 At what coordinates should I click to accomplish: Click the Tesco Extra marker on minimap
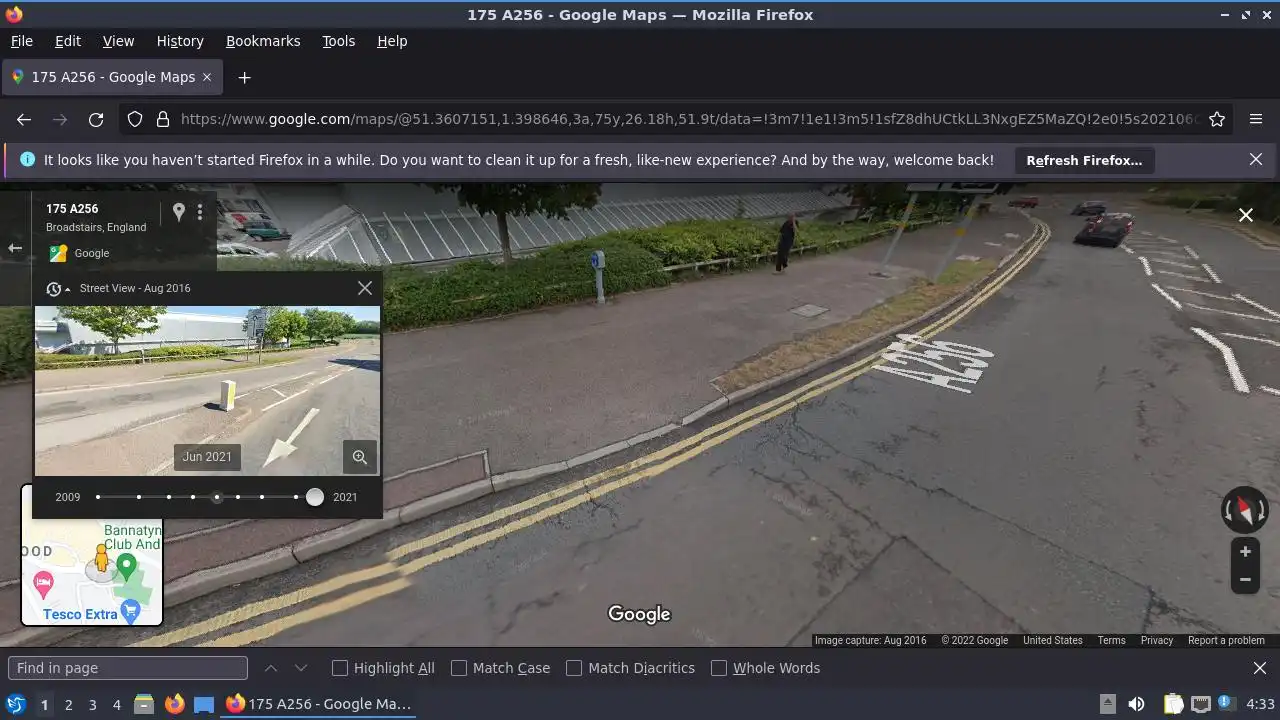(x=130, y=609)
